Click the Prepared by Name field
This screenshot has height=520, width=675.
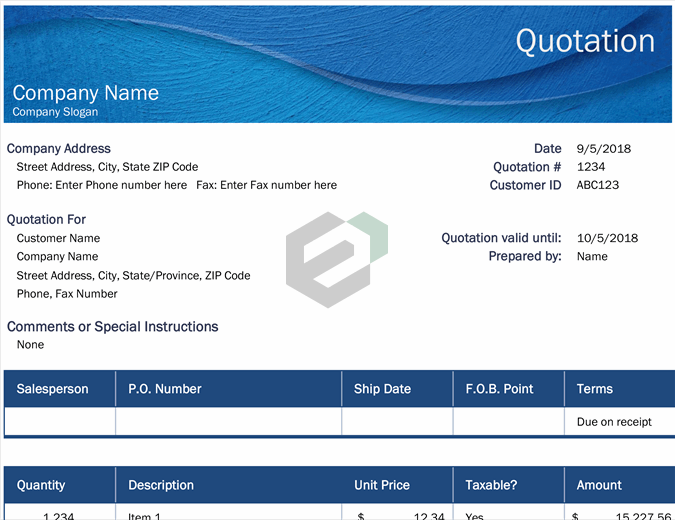point(592,256)
